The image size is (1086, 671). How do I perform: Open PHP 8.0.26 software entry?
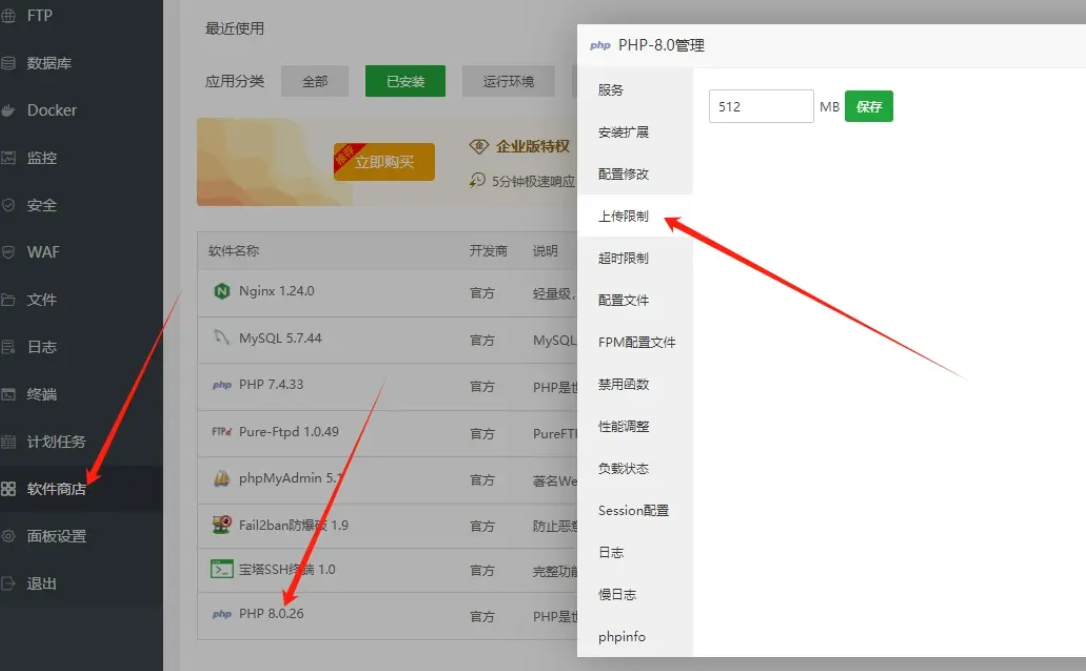271,613
